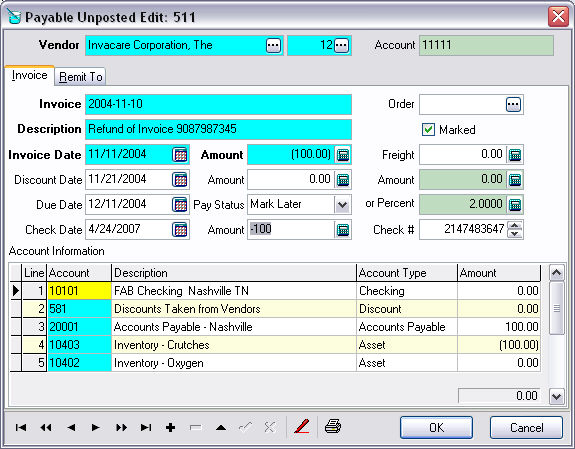The image size is (575, 449).
Task: Increase Check # with spinner up arrow
Action: [515, 226]
